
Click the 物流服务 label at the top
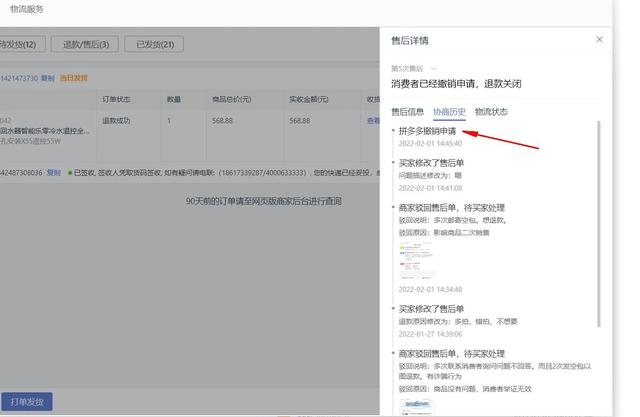tap(27, 9)
